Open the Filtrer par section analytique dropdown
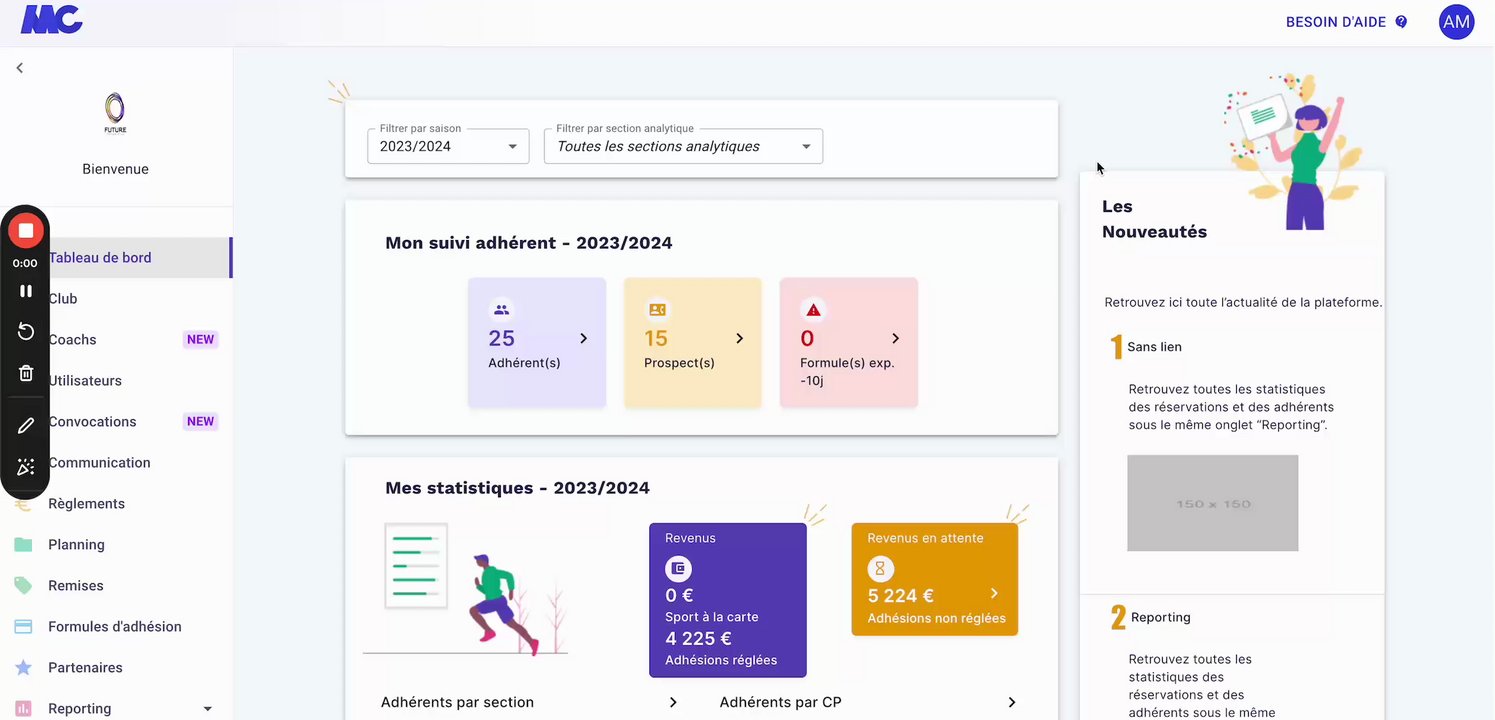 point(683,146)
